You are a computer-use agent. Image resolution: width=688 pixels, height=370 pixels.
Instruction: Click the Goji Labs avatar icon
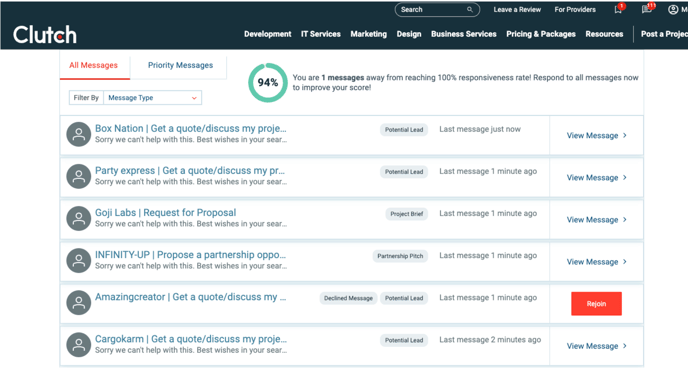click(79, 219)
